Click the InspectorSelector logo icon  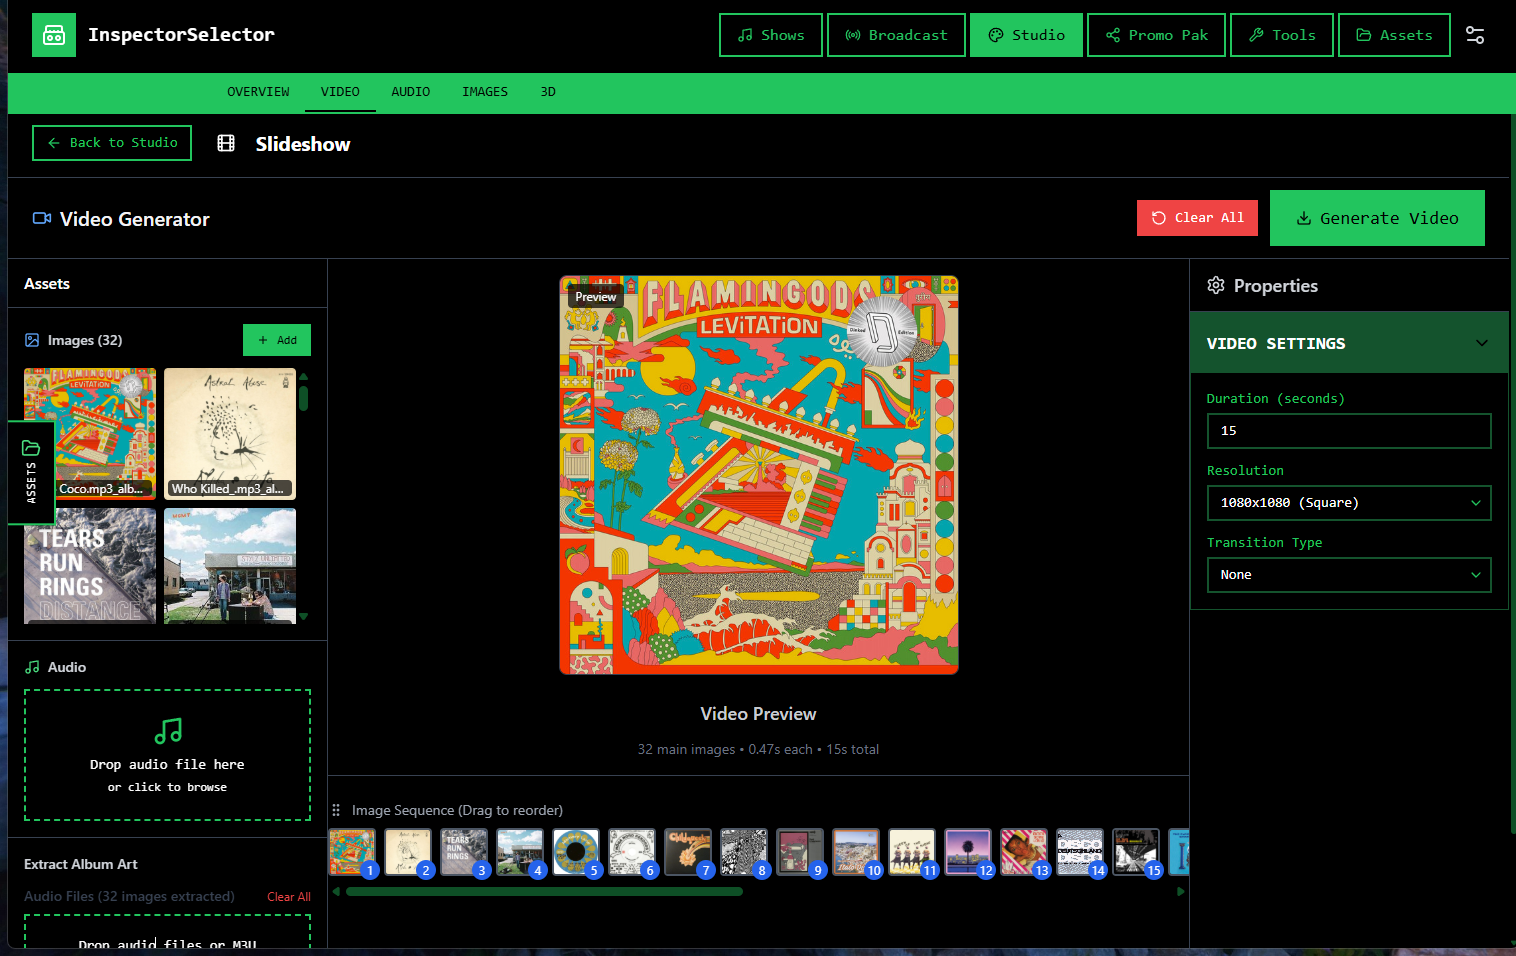[54, 35]
